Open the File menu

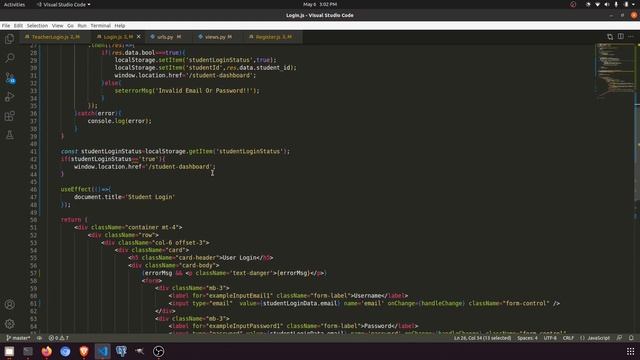click(x=6, y=25)
